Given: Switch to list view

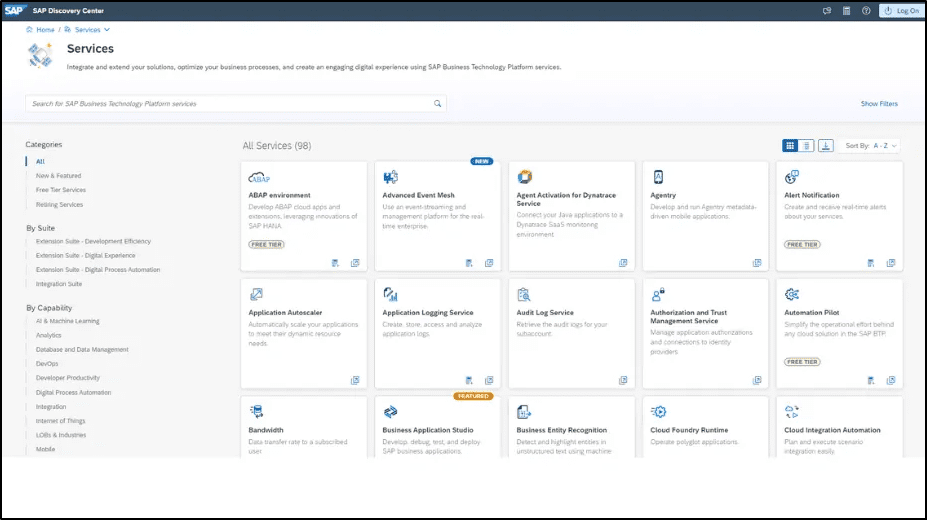Looking at the screenshot, I should [x=806, y=145].
